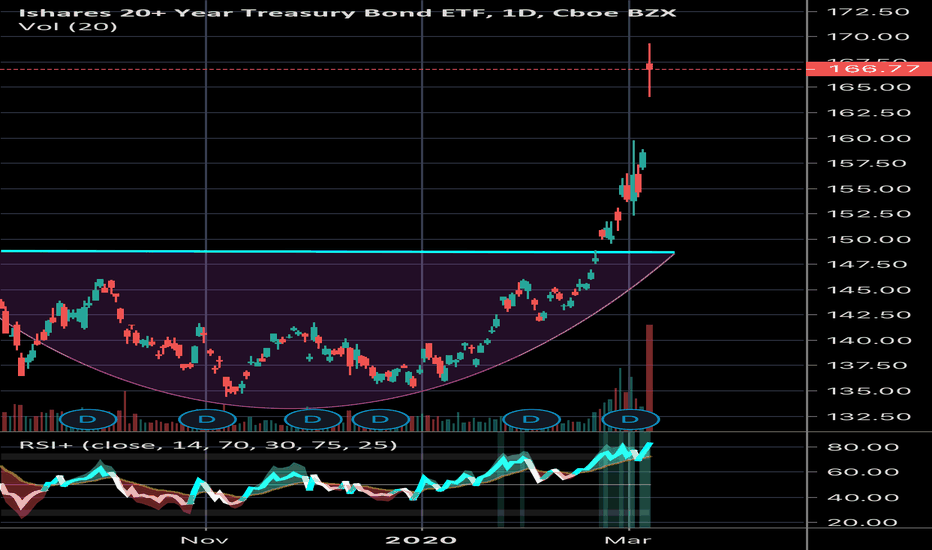The width and height of the screenshot is (932, 550).
Task: Click the D marker on the Mar gridline
Action: click(x=630, y=419)
